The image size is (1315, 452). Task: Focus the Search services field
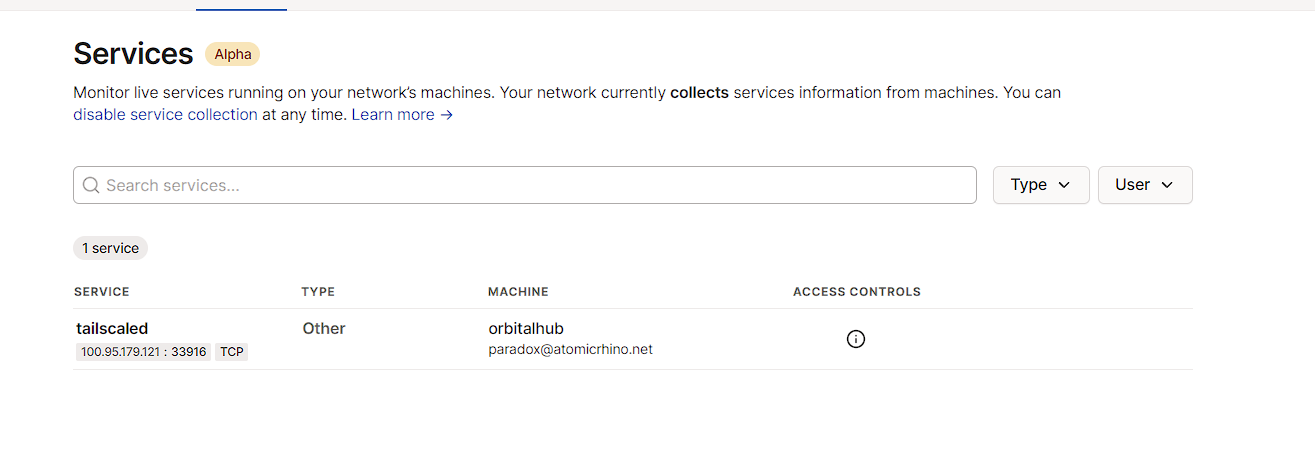(525, 185)
